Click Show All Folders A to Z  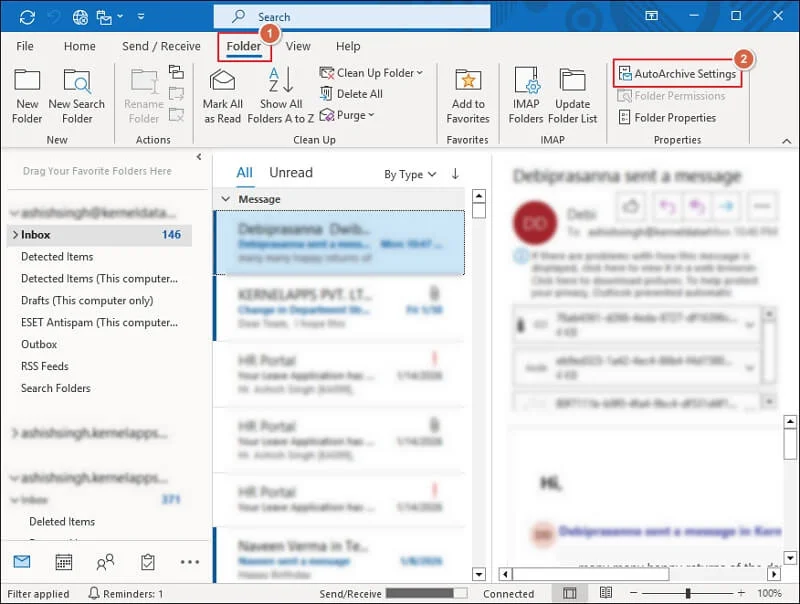pos(280,82)
